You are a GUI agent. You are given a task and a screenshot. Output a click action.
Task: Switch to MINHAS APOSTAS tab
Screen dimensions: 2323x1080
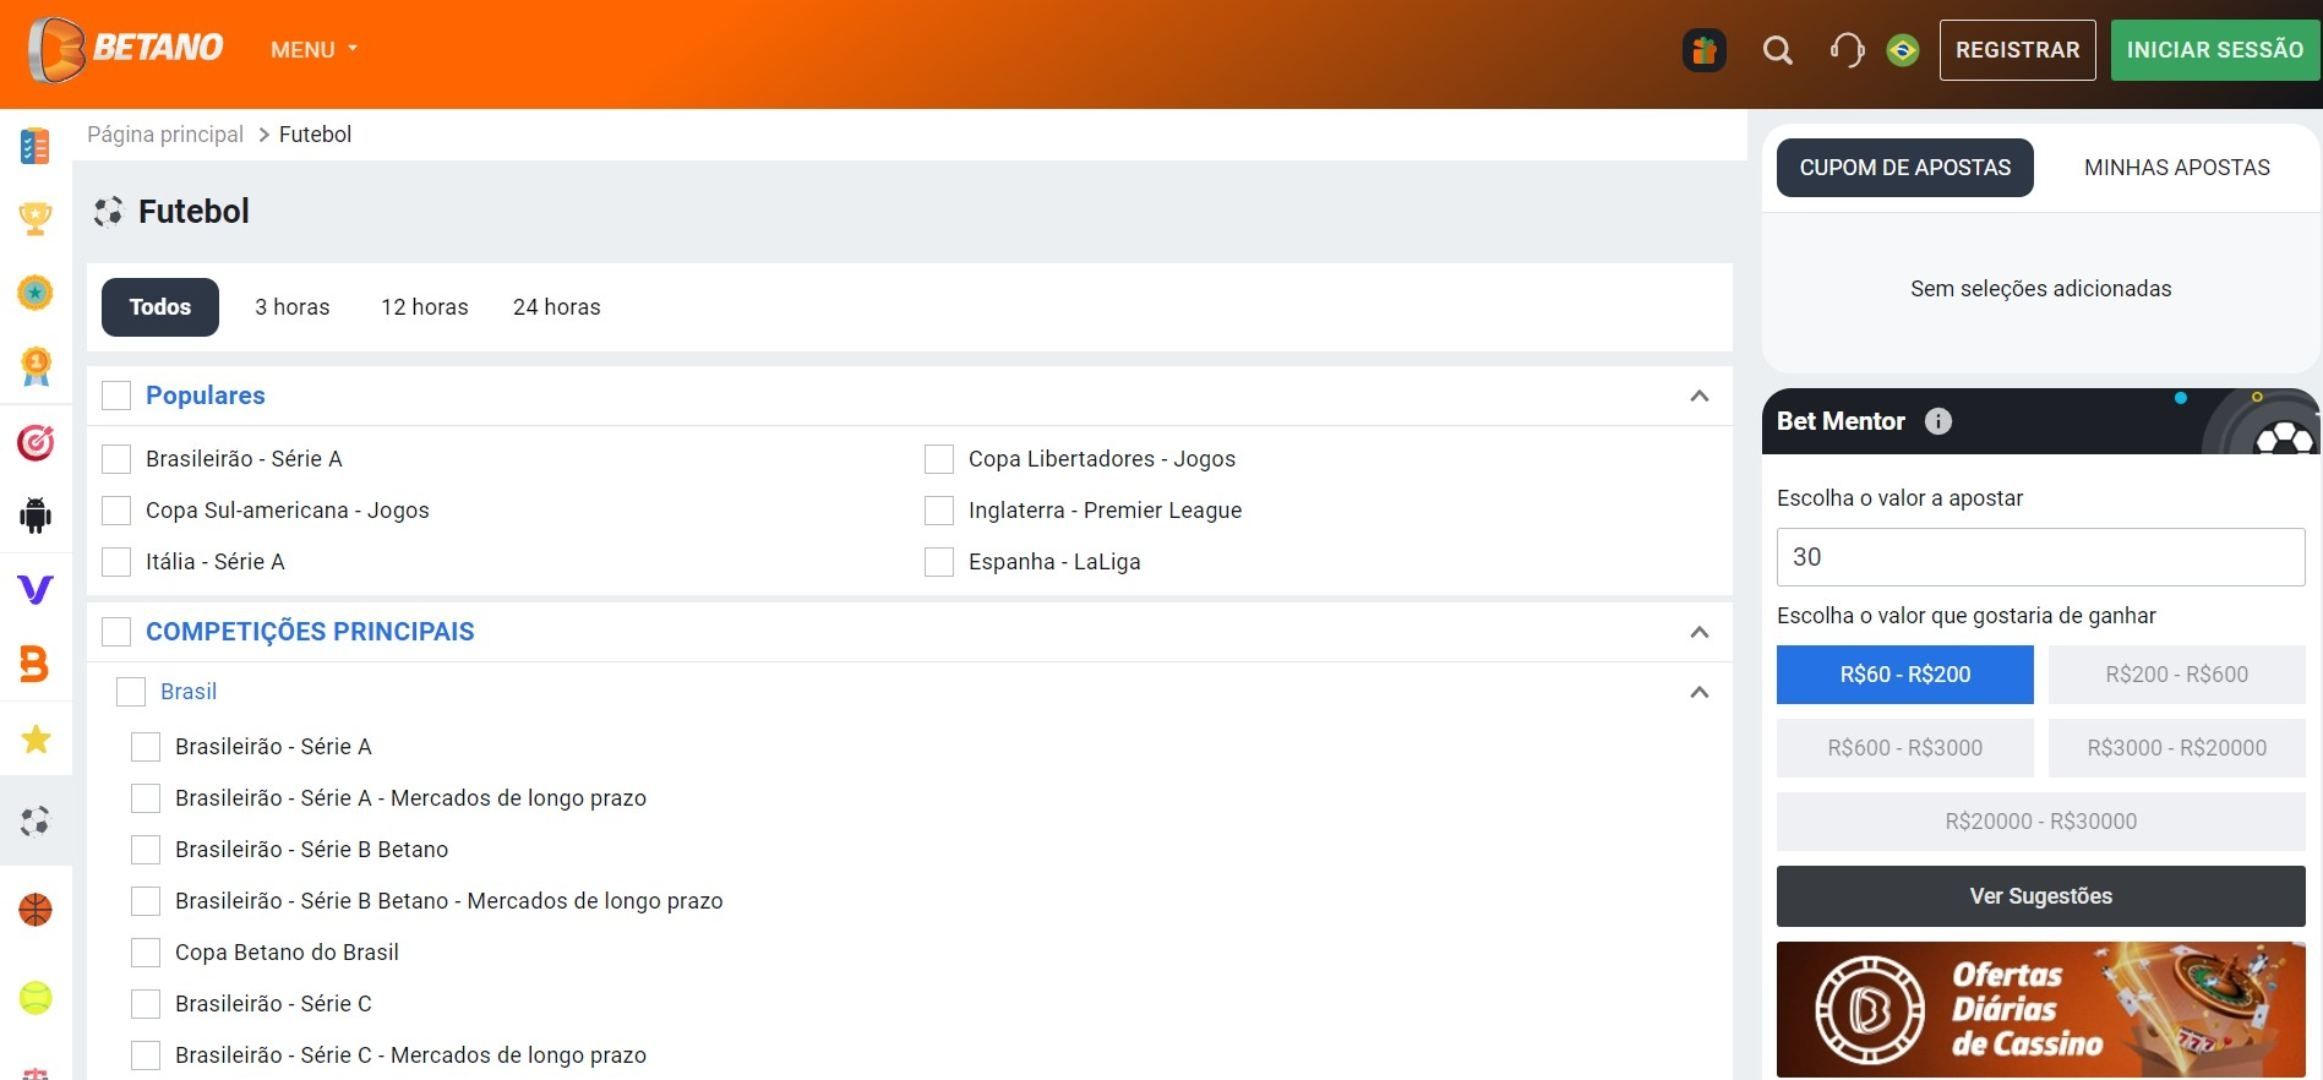coord(2177,168)
